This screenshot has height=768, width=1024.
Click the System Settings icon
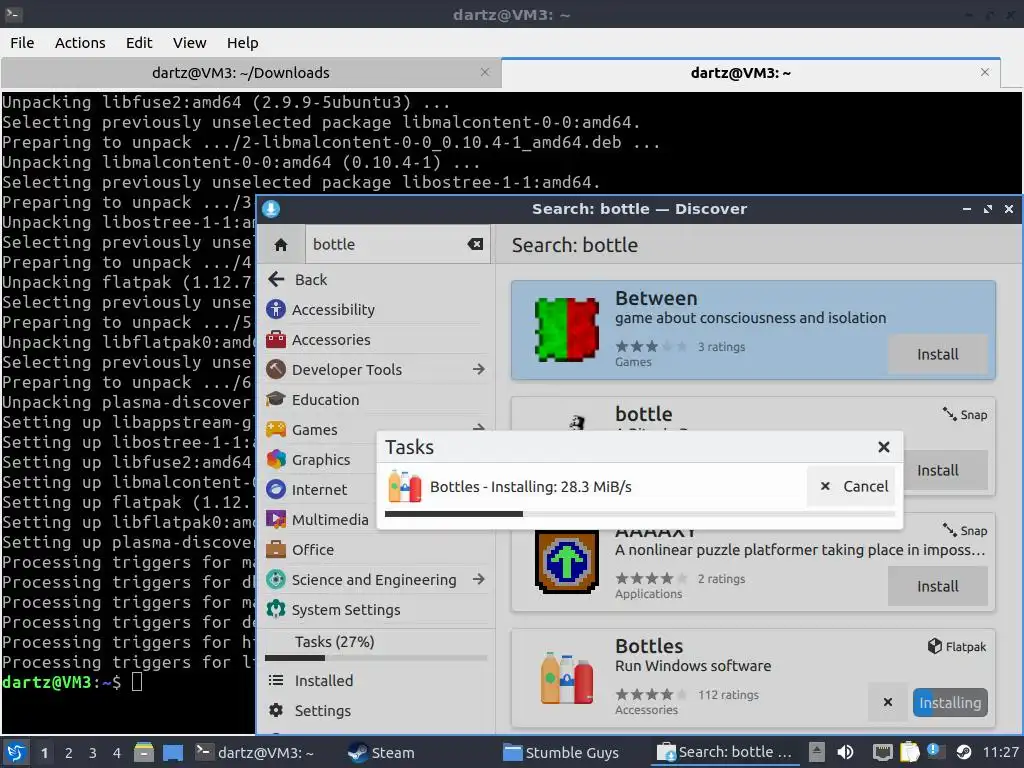(x=276, y=609)
